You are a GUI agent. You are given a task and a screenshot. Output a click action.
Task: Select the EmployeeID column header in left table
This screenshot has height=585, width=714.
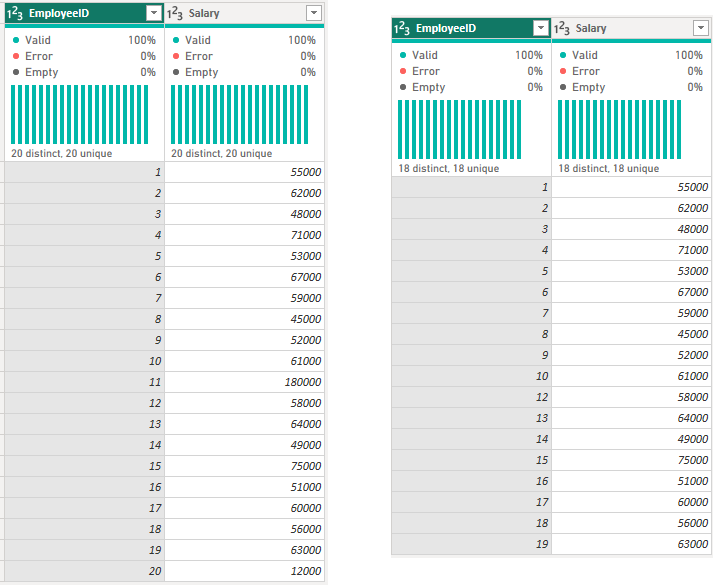[x=84, y=13]
